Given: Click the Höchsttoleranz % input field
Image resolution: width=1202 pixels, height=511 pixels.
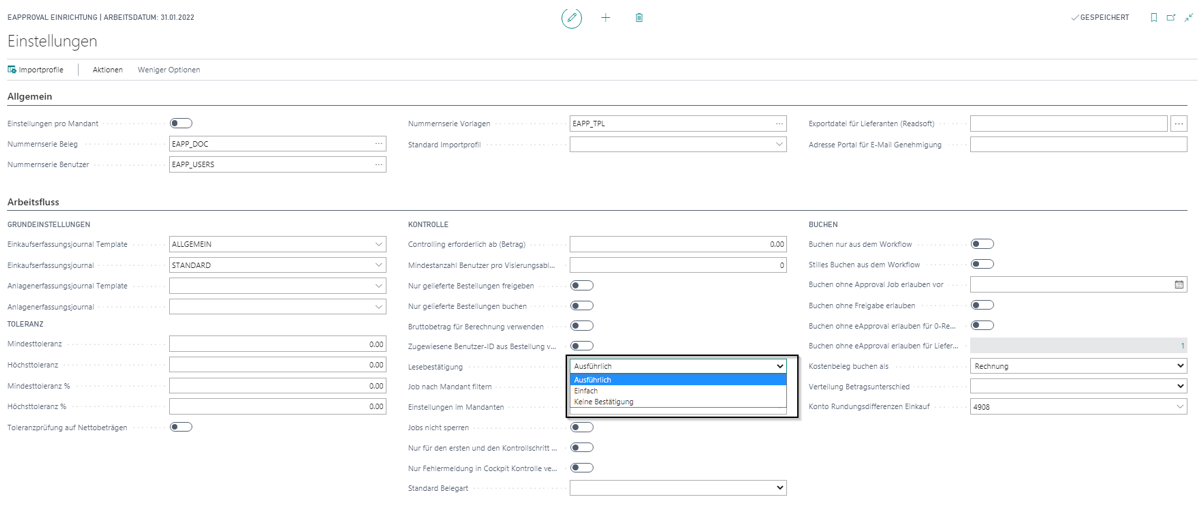Looking at the screenshot, I should (277, 407).
